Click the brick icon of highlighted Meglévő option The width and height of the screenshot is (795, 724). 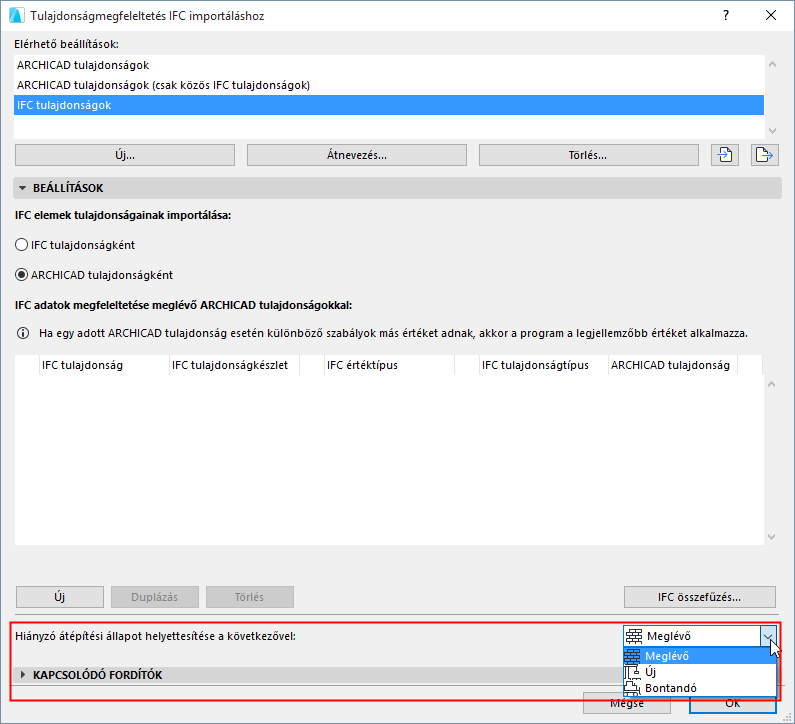click(x=632, y=656)
